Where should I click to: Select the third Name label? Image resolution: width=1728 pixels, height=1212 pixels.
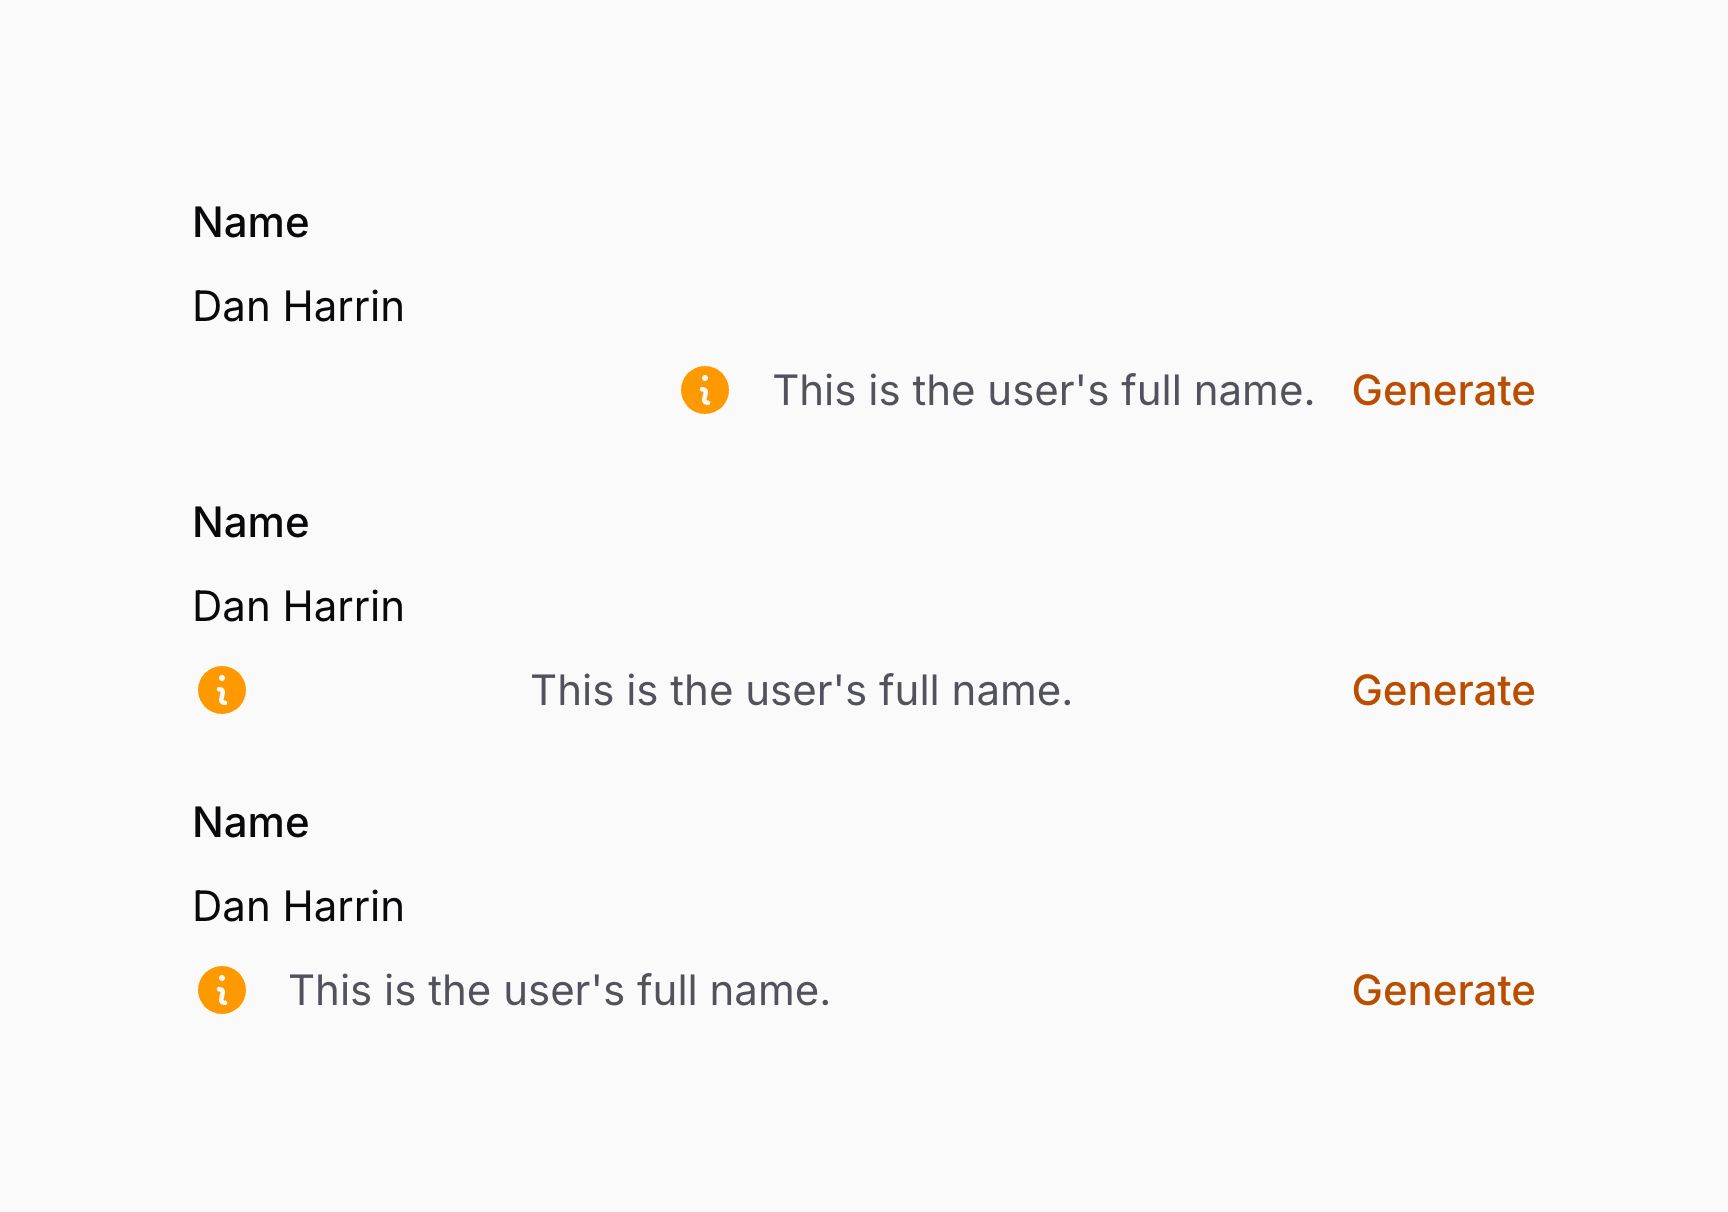point(251,821)
